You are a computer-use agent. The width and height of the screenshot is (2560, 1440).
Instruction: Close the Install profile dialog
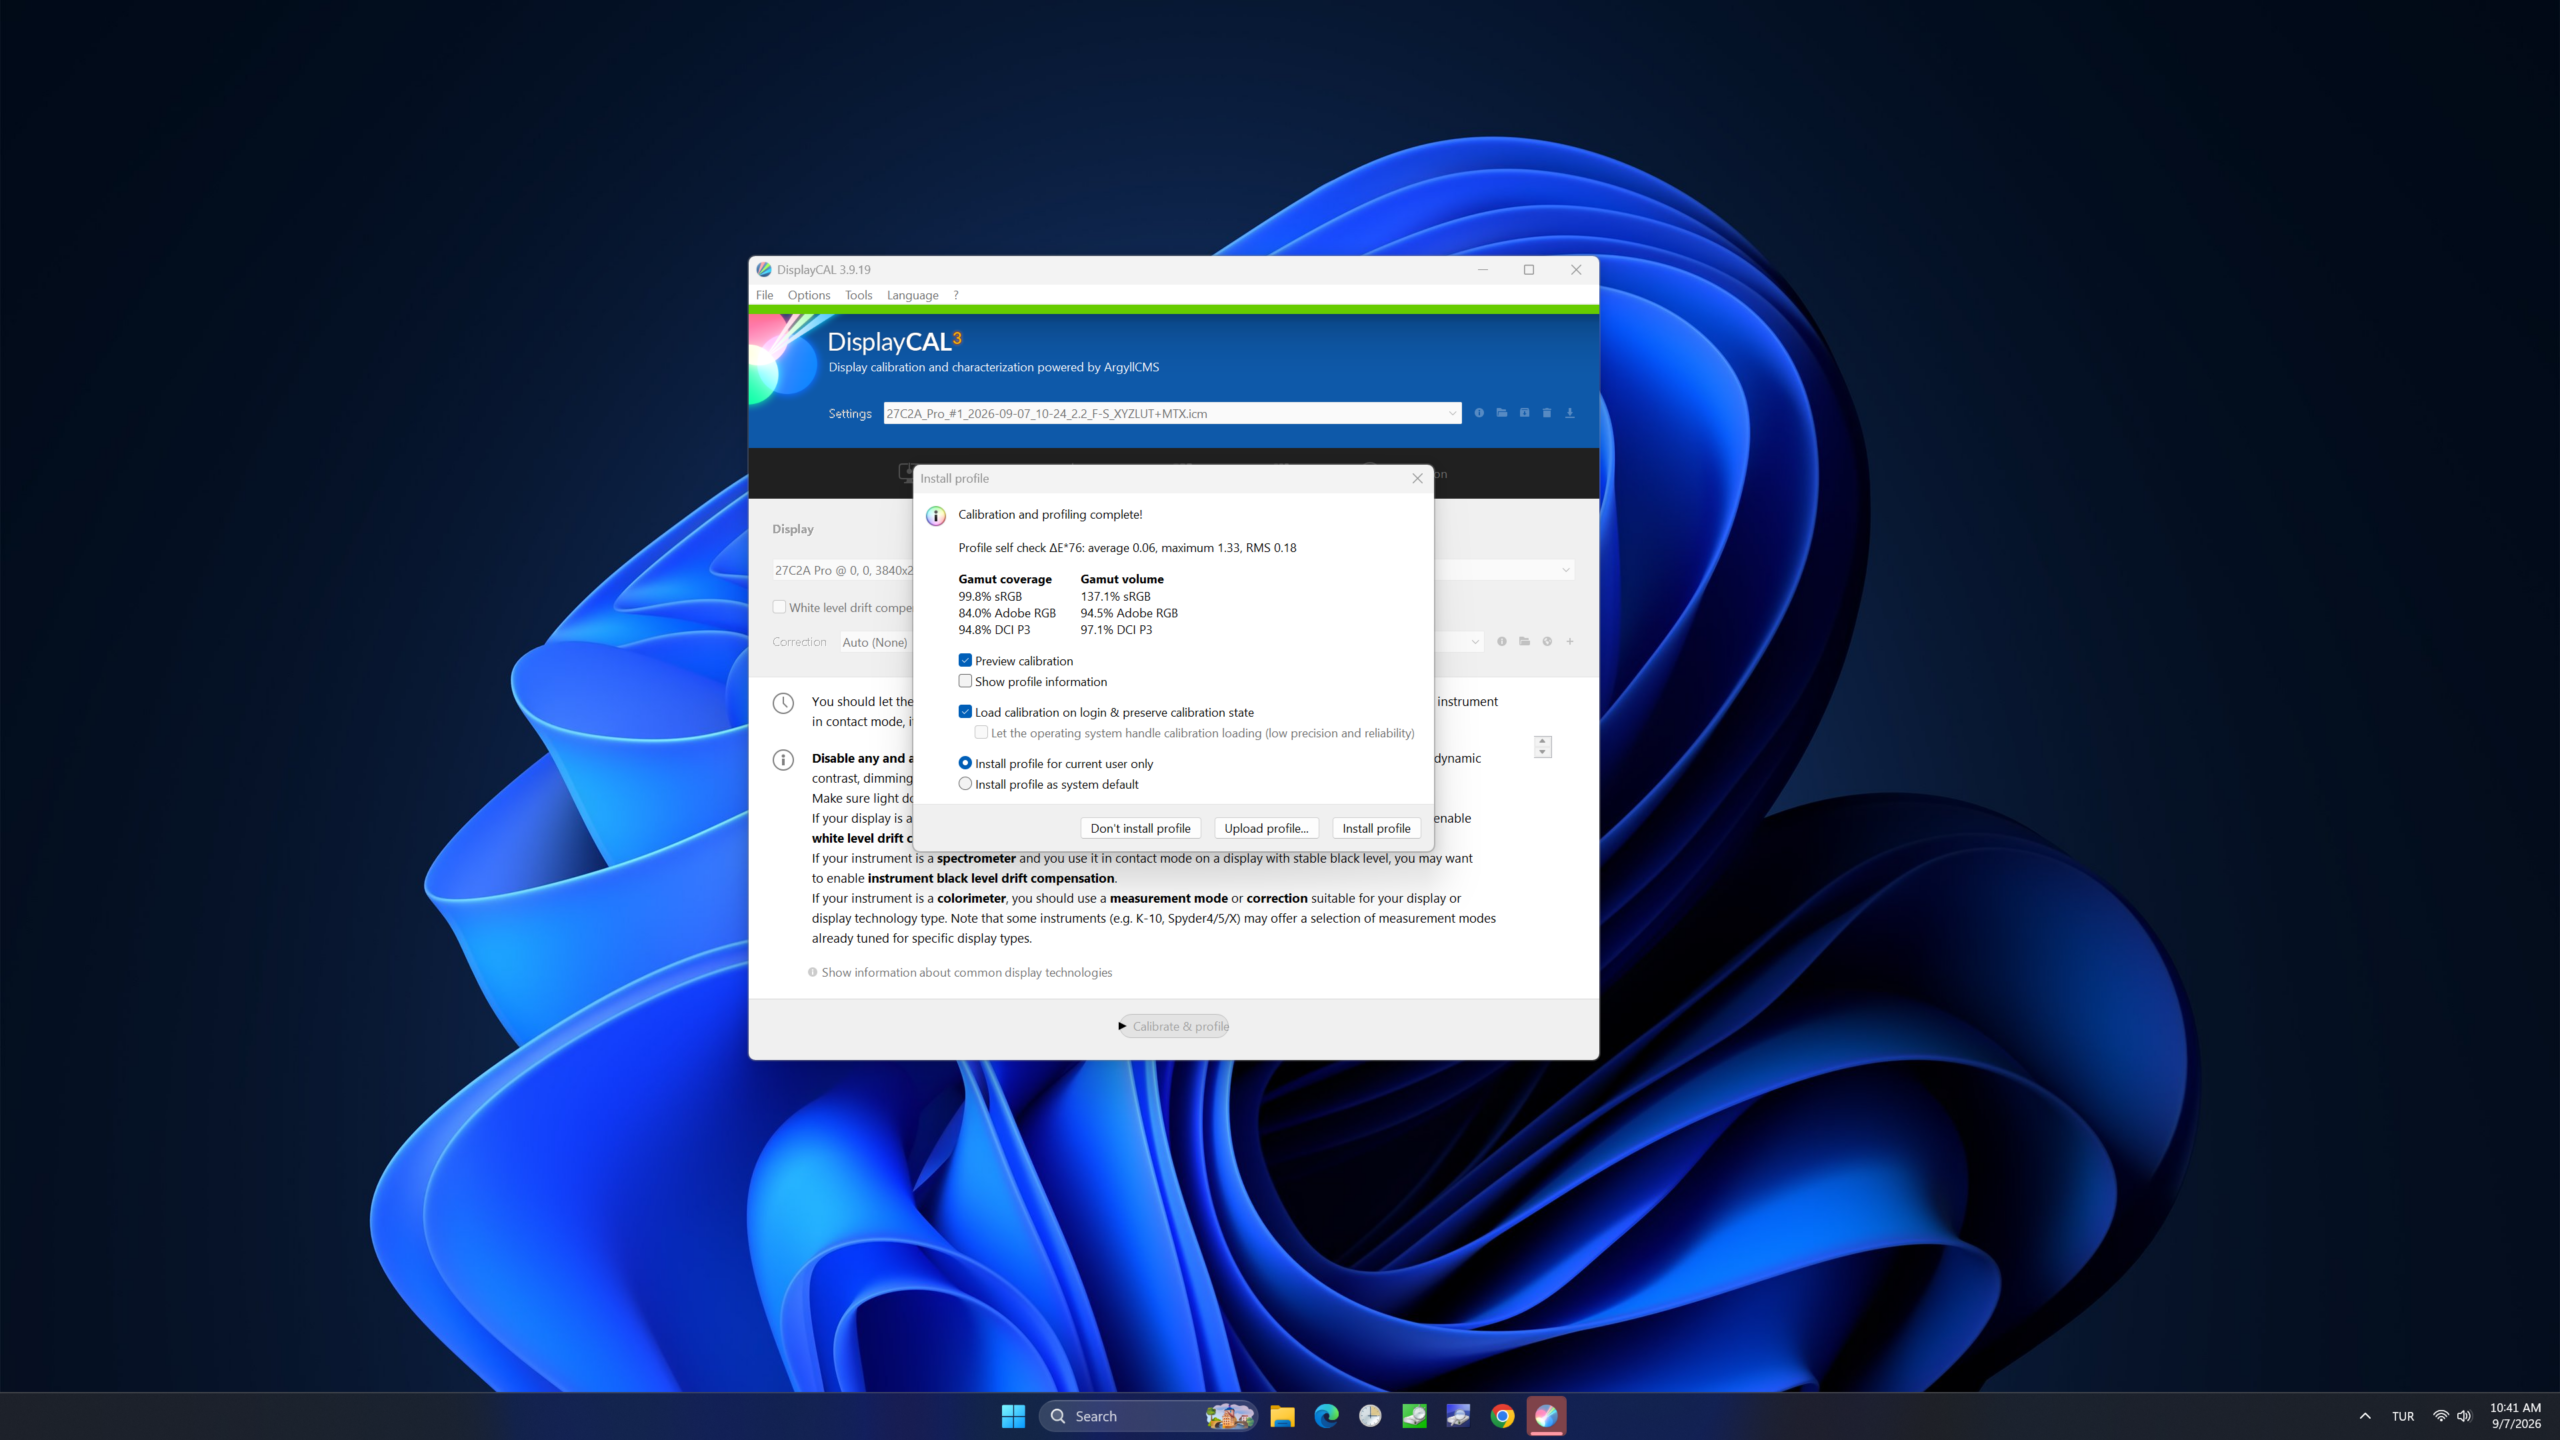point(1417,479)
